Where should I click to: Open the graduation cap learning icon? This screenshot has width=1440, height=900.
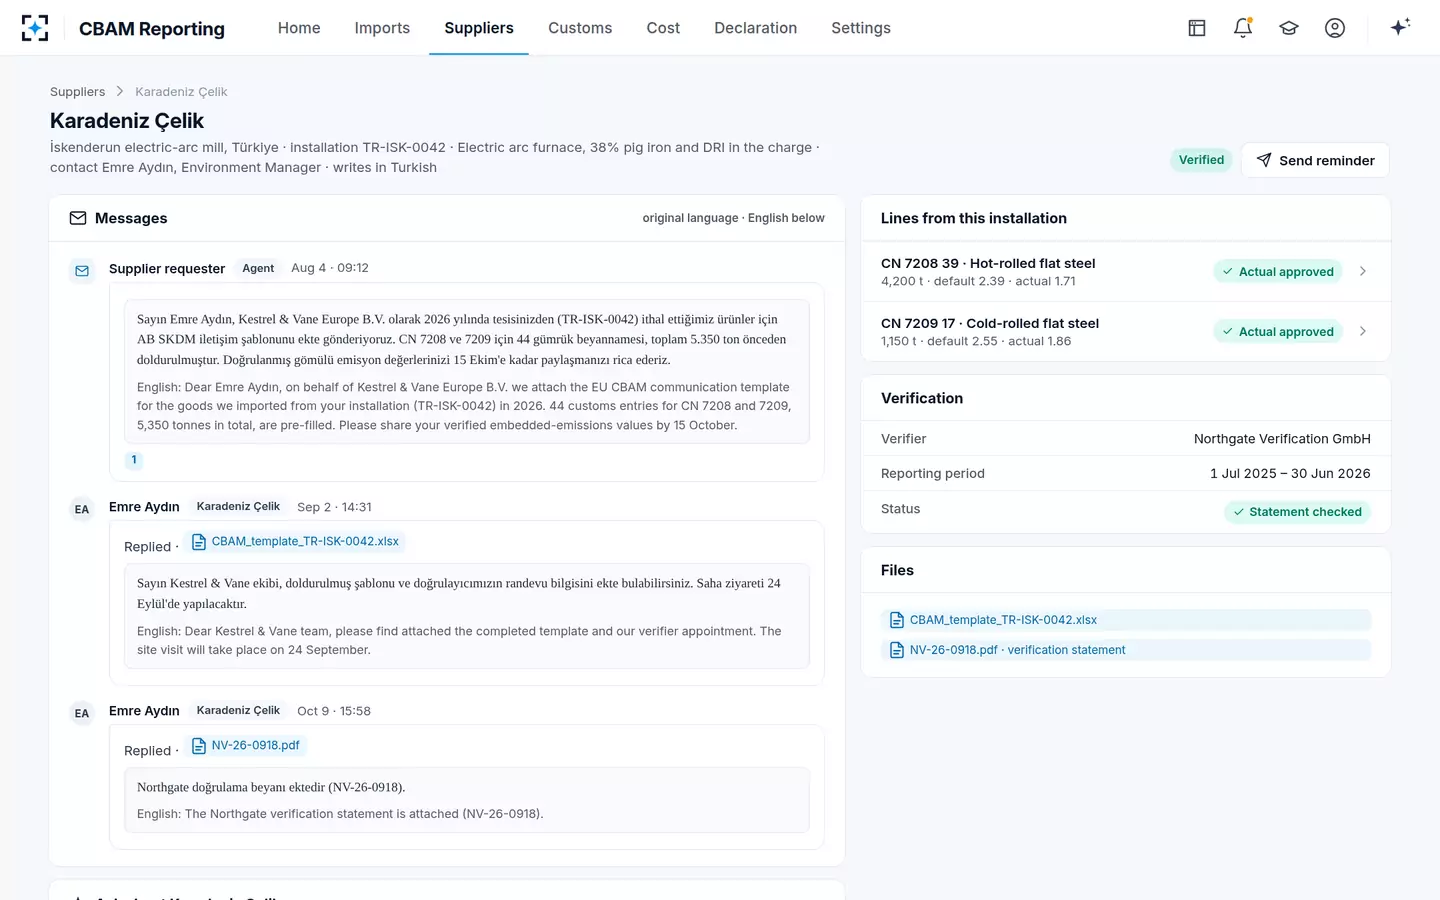[1289, 28]
